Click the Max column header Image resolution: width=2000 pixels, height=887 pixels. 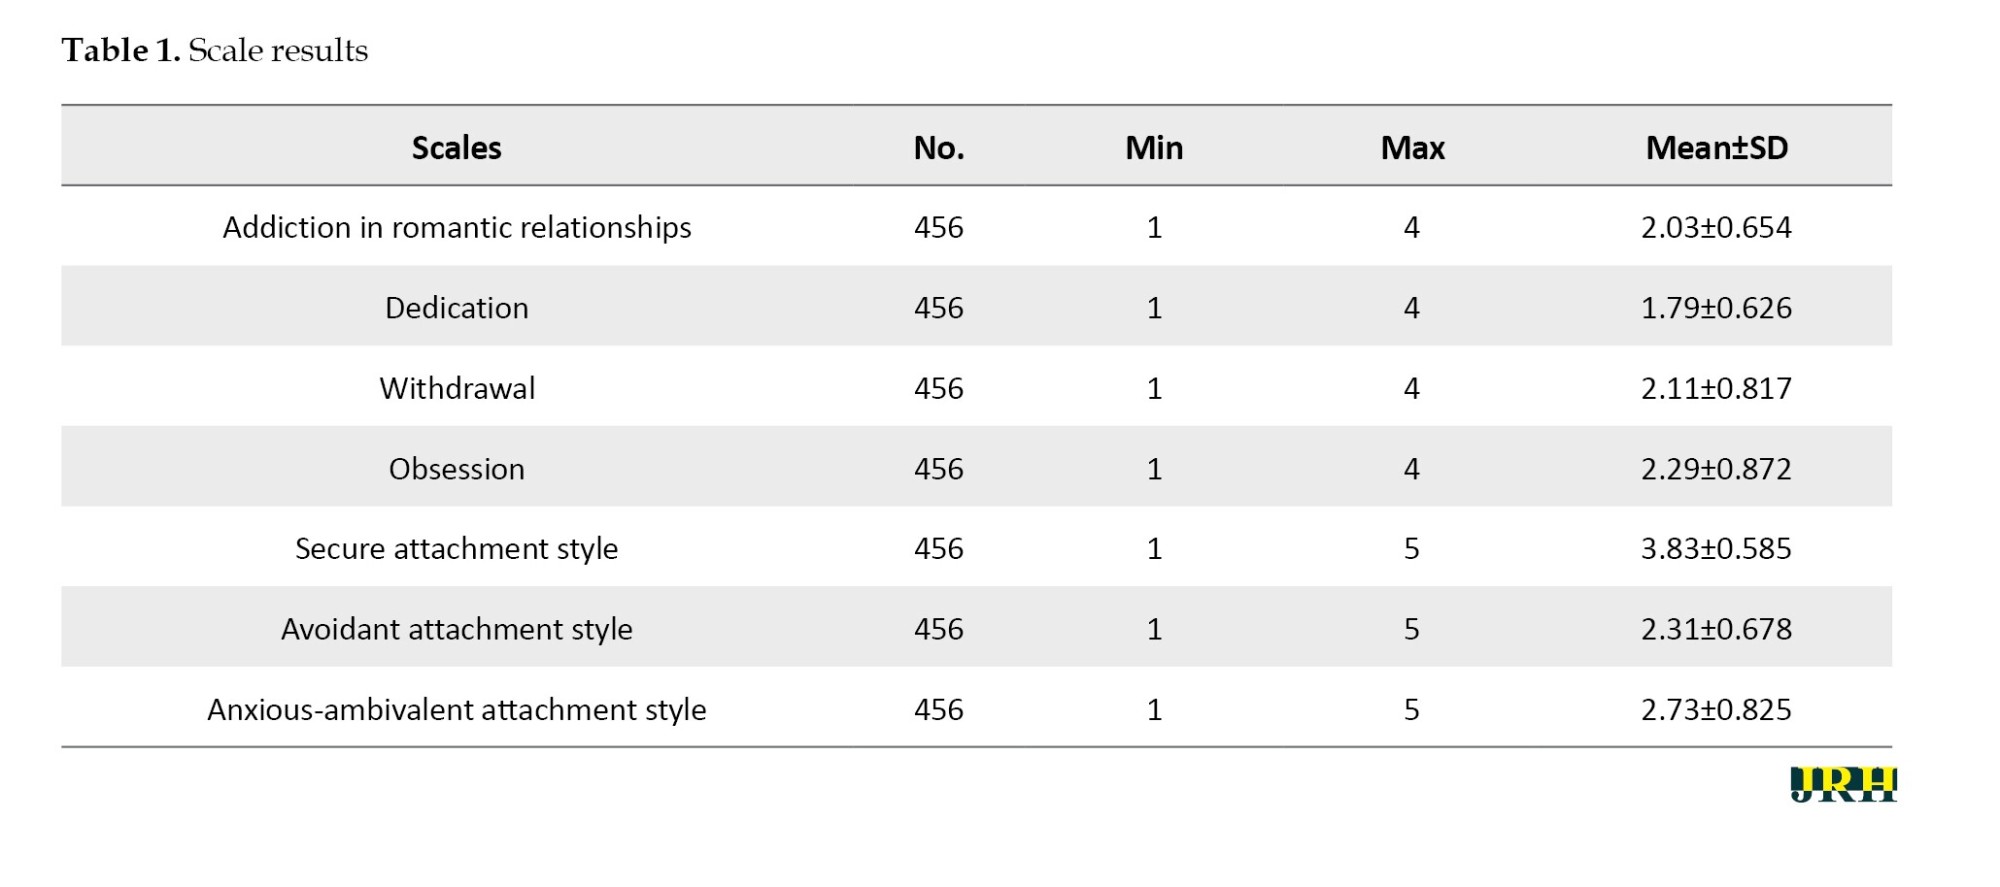click(1412, 148)
